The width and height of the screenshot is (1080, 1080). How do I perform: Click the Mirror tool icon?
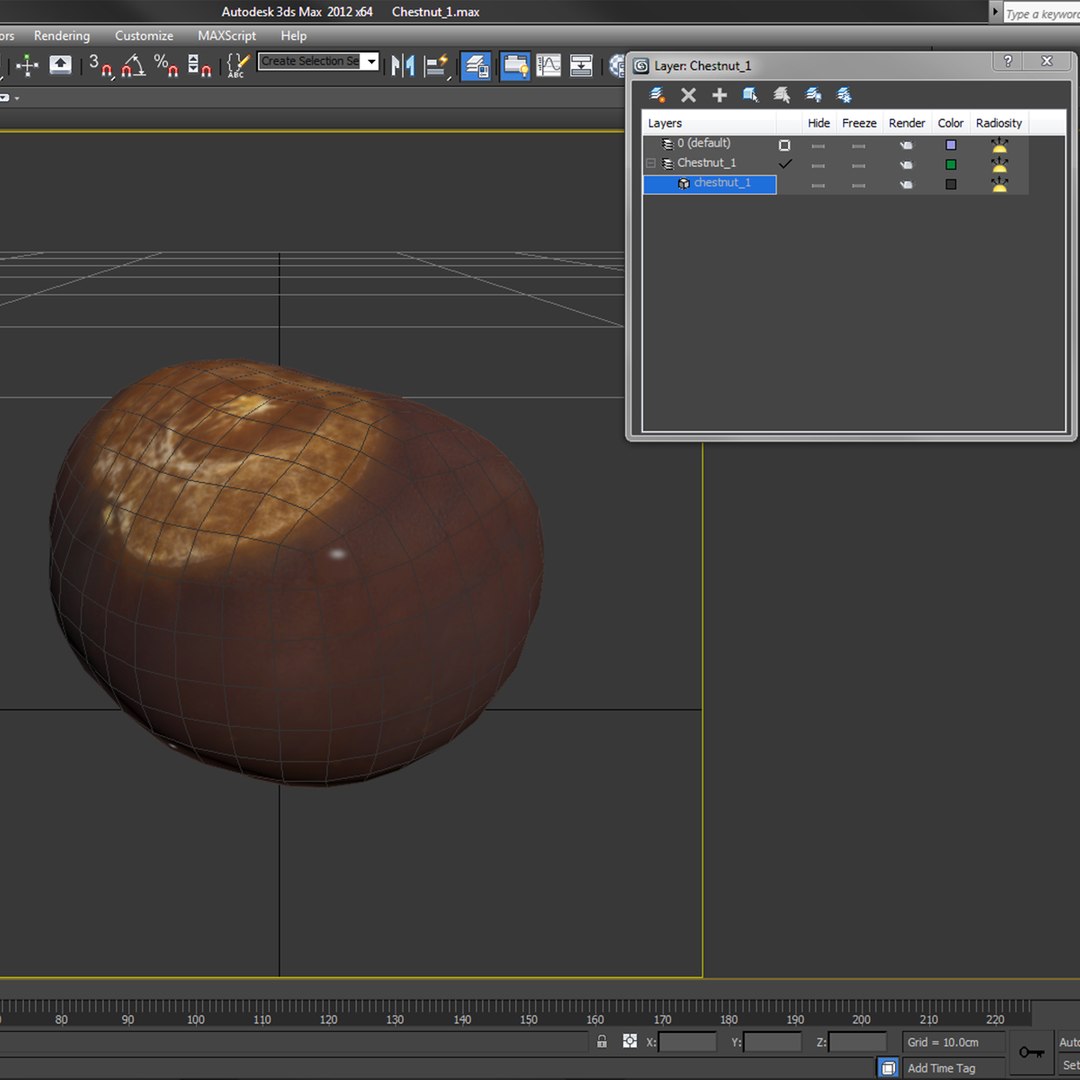403,65
